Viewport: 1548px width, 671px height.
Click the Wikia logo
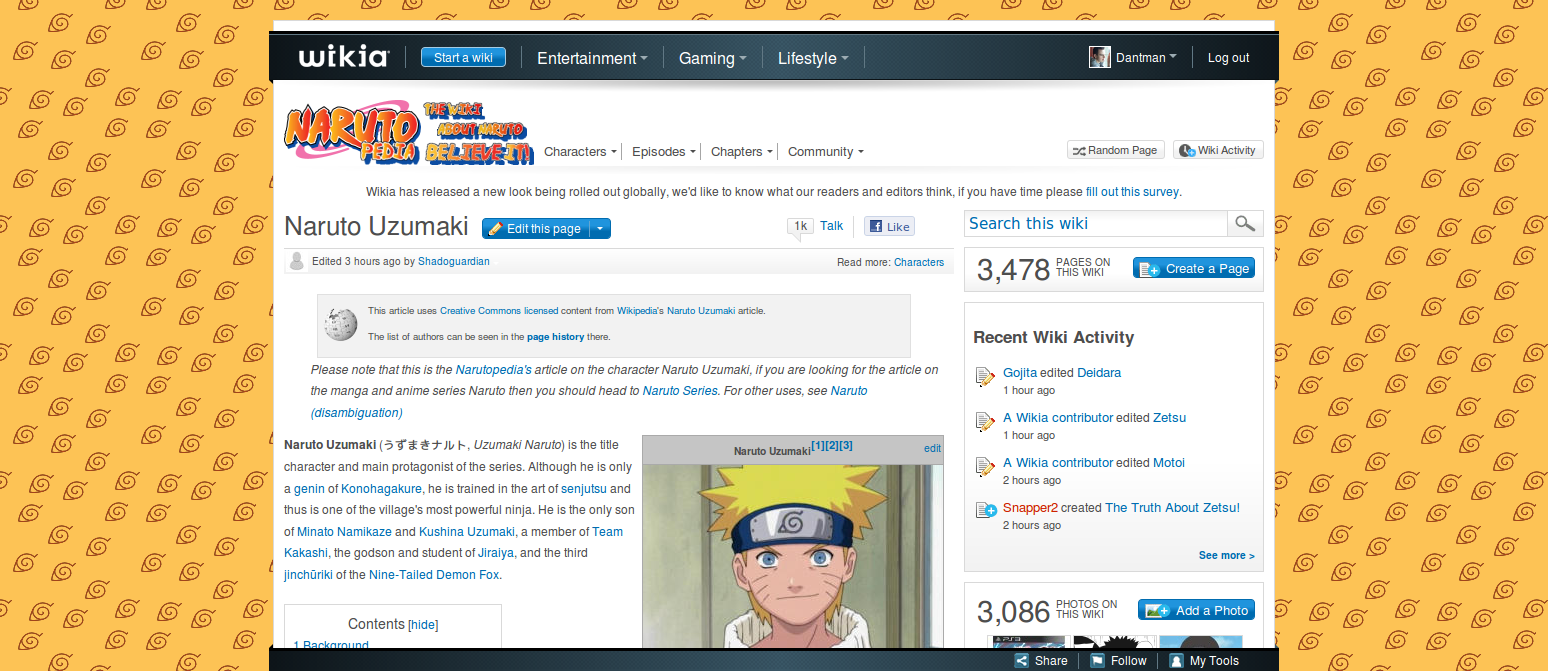[x=343, y=57]
